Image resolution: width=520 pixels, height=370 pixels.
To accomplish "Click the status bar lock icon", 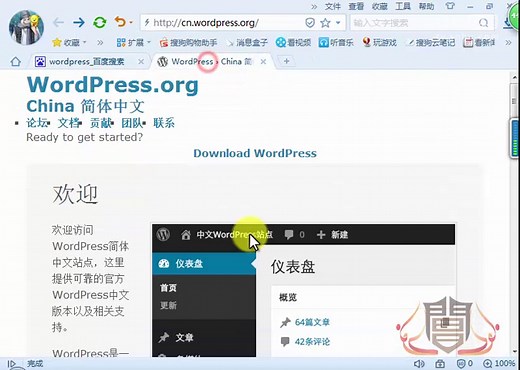I will click(440, 364).
